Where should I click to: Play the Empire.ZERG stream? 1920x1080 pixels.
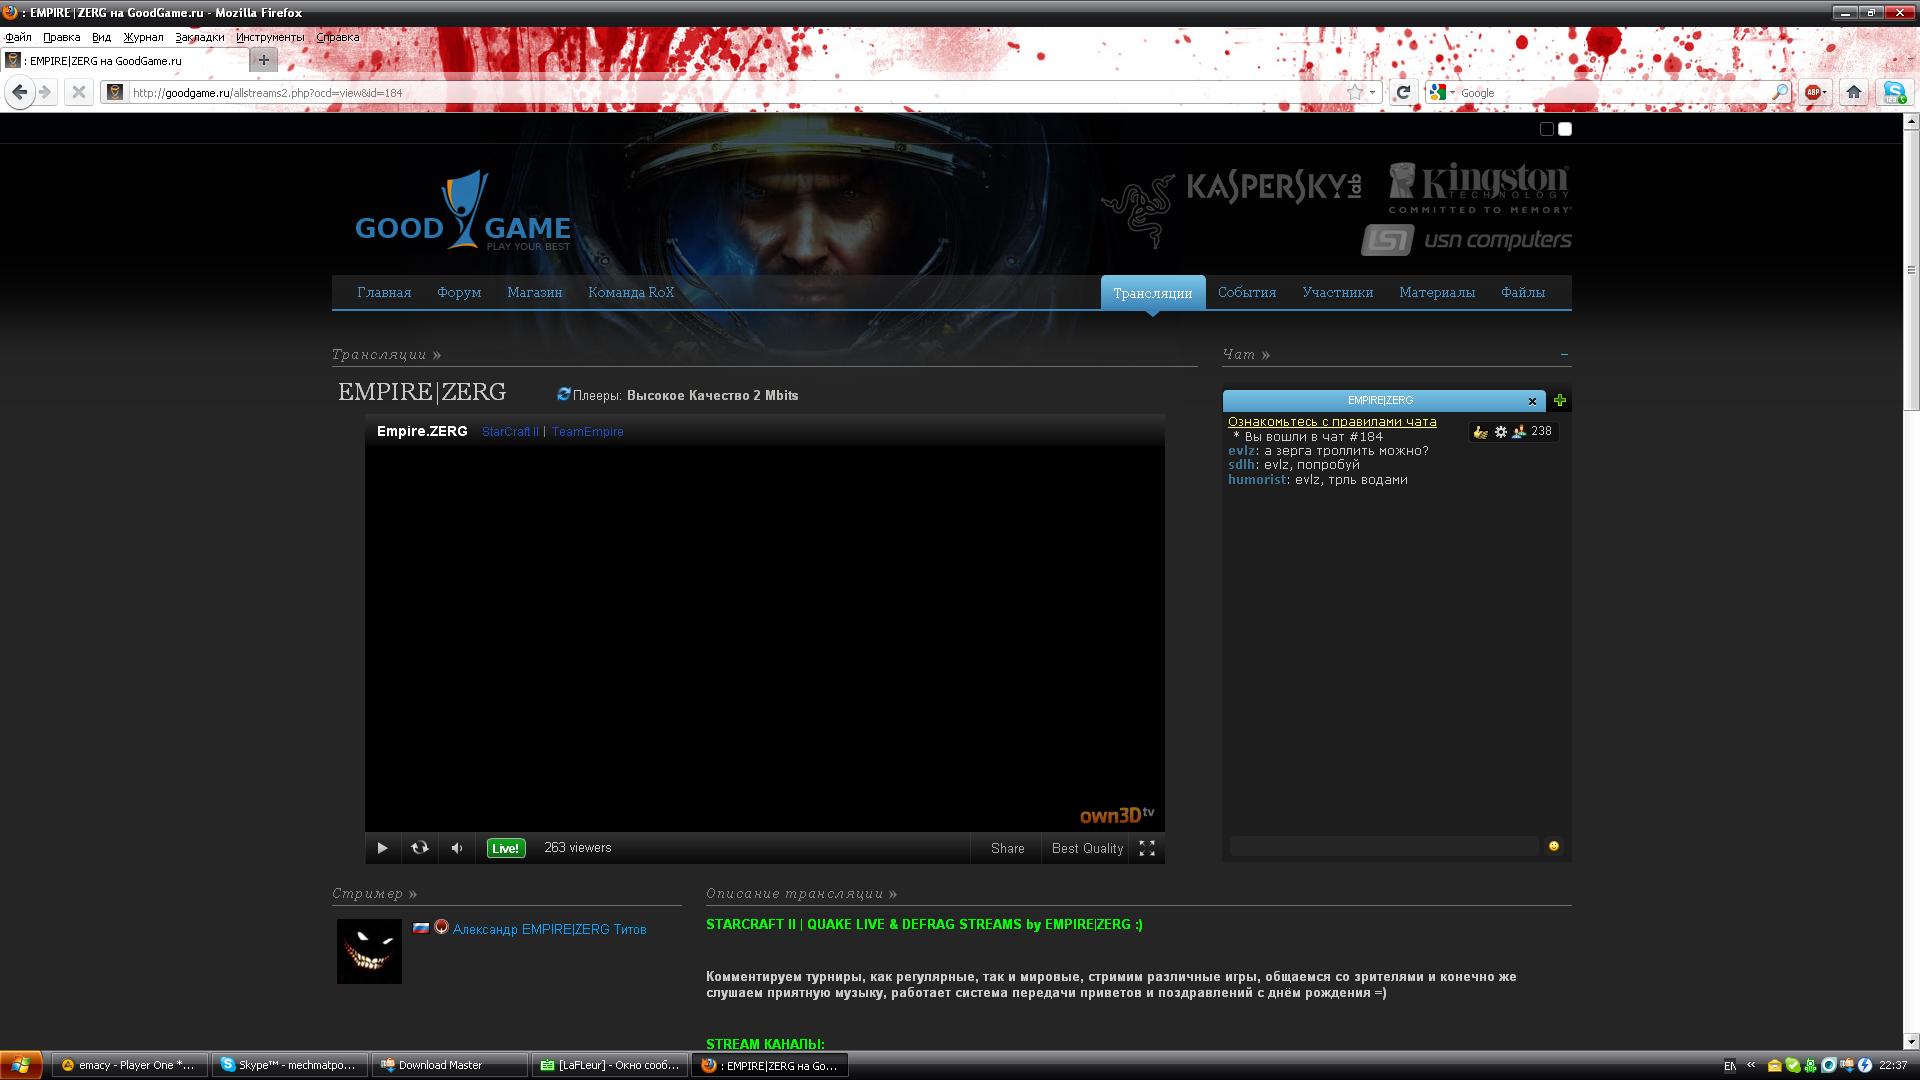coord(382,848)
